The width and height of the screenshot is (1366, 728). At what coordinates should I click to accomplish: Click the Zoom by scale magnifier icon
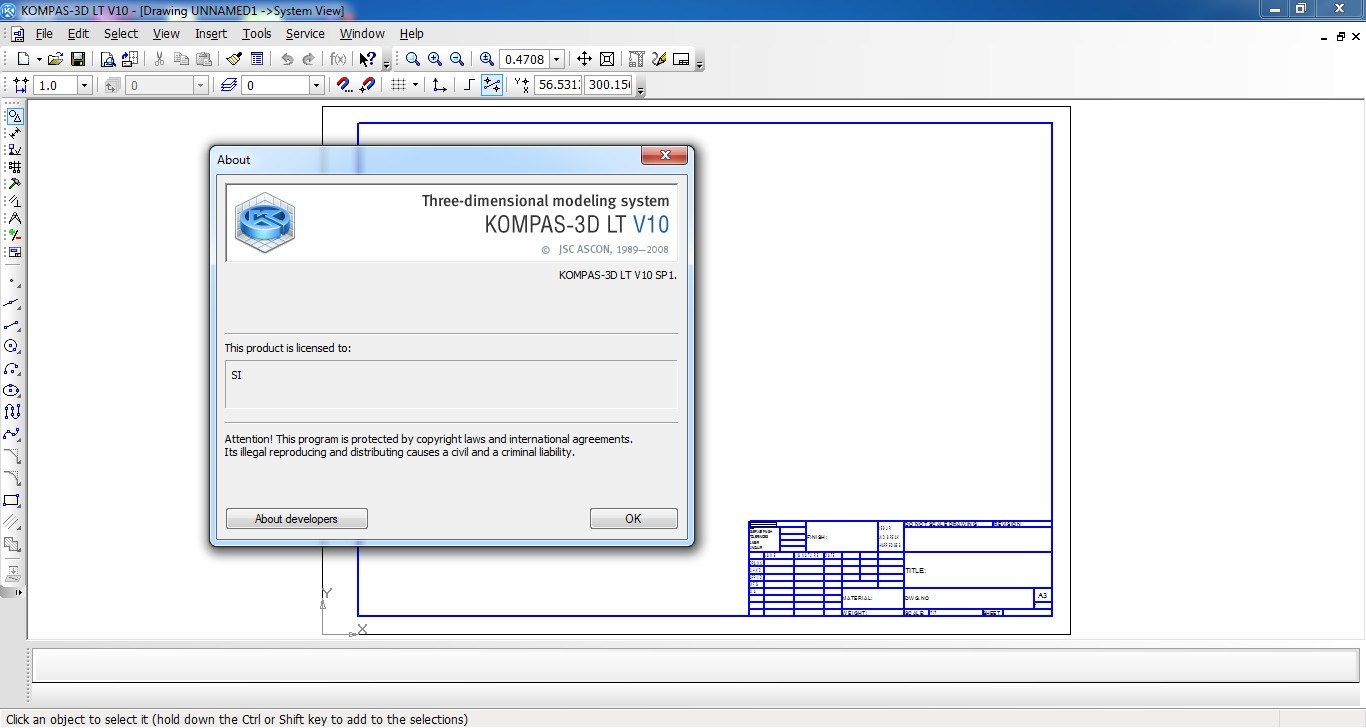pos(487,59)
